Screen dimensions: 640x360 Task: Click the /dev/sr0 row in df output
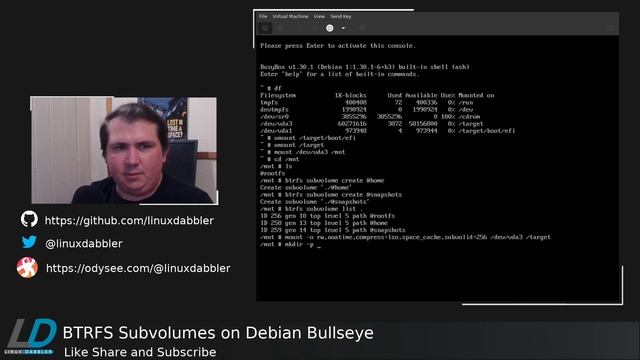coord(371,116)
